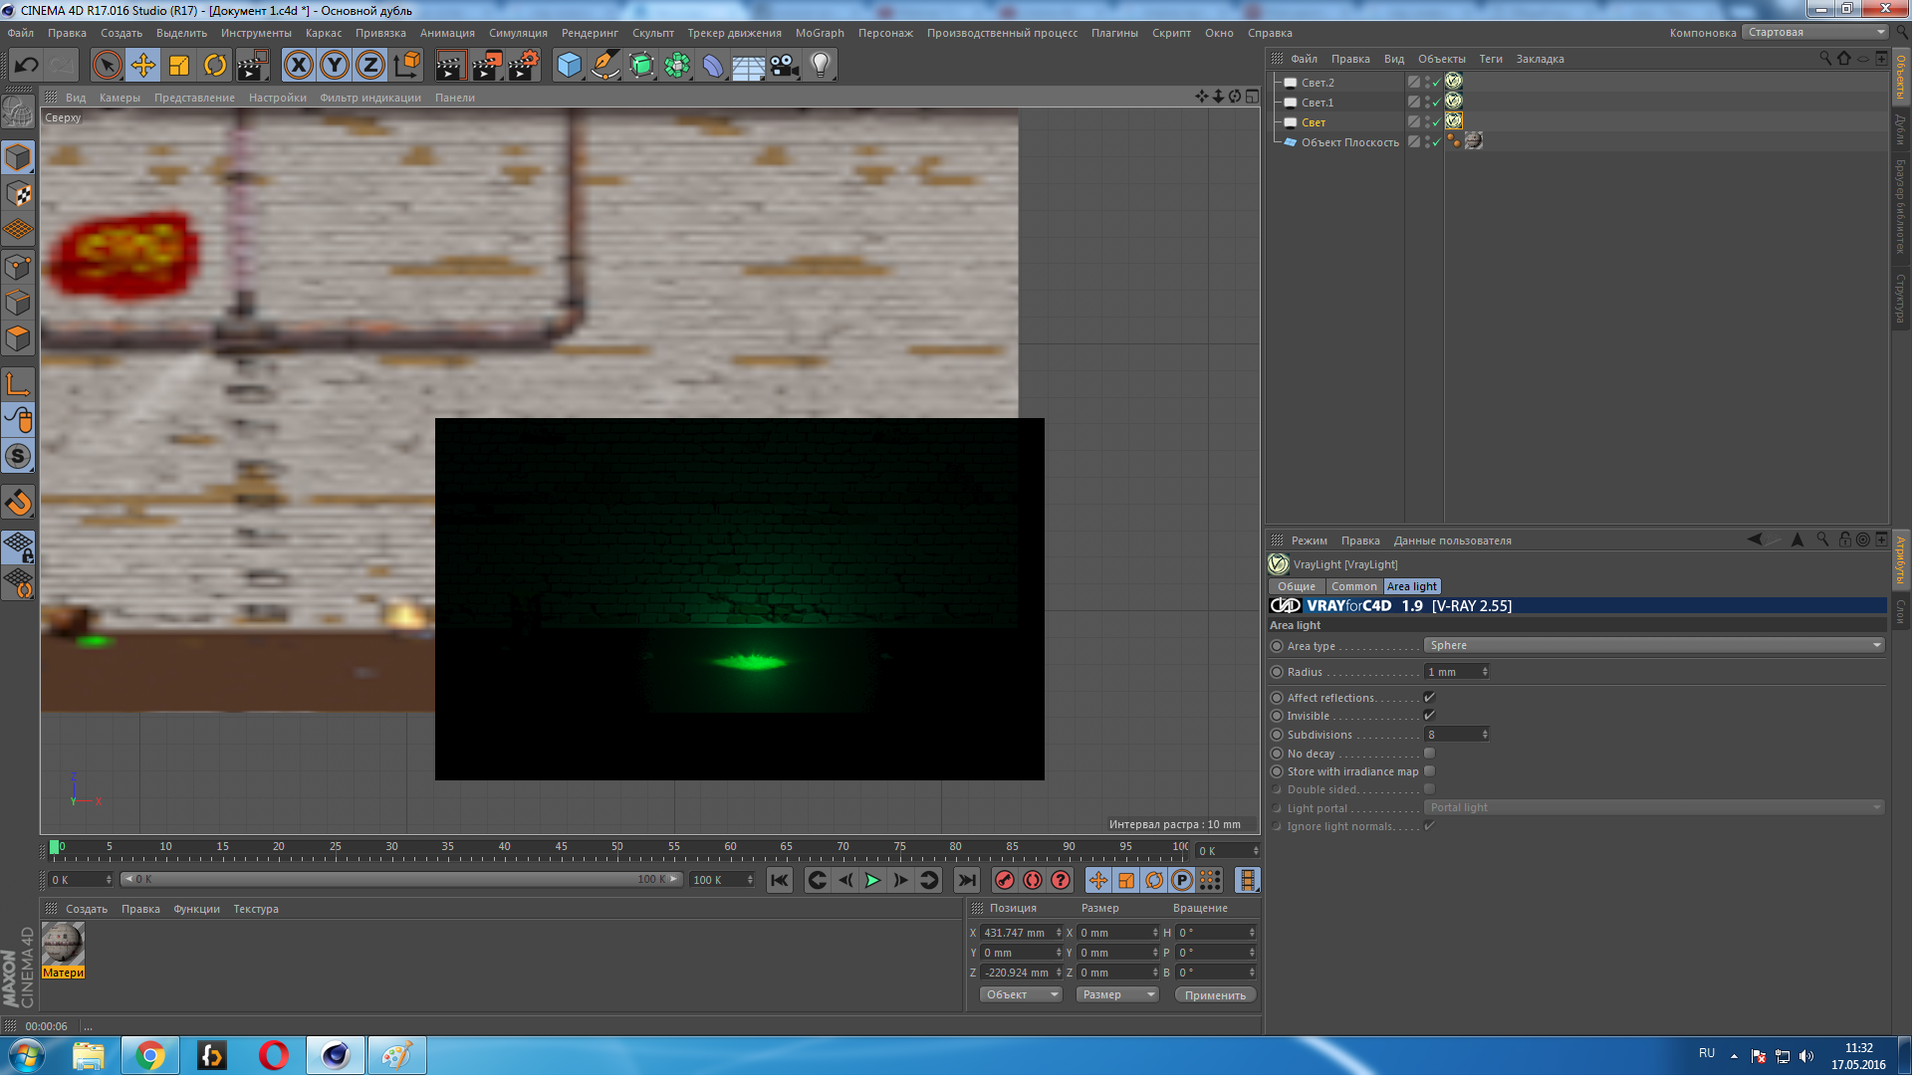Screen dimensions: 1920x1084
Task: Toggle the Snap S icon
Action: [x=18, y=458]
